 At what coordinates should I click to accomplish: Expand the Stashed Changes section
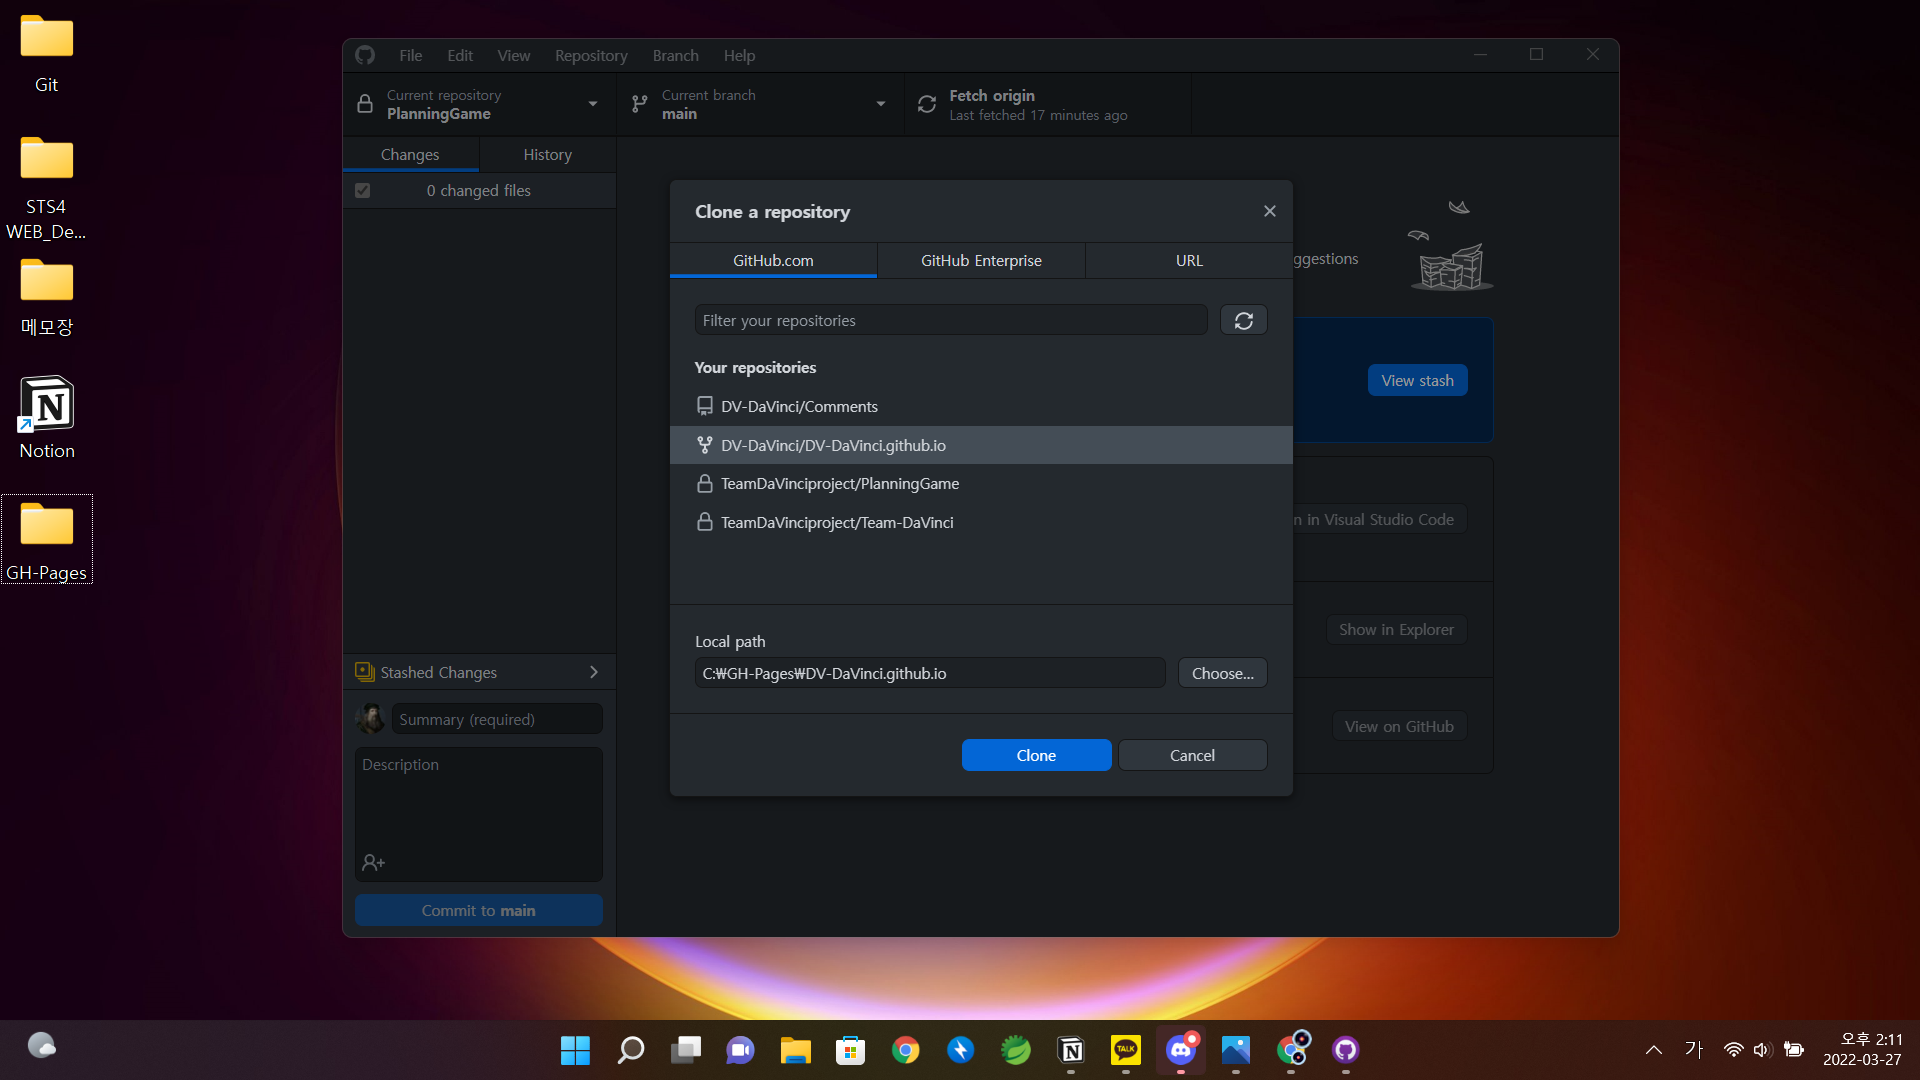point(478,672)
